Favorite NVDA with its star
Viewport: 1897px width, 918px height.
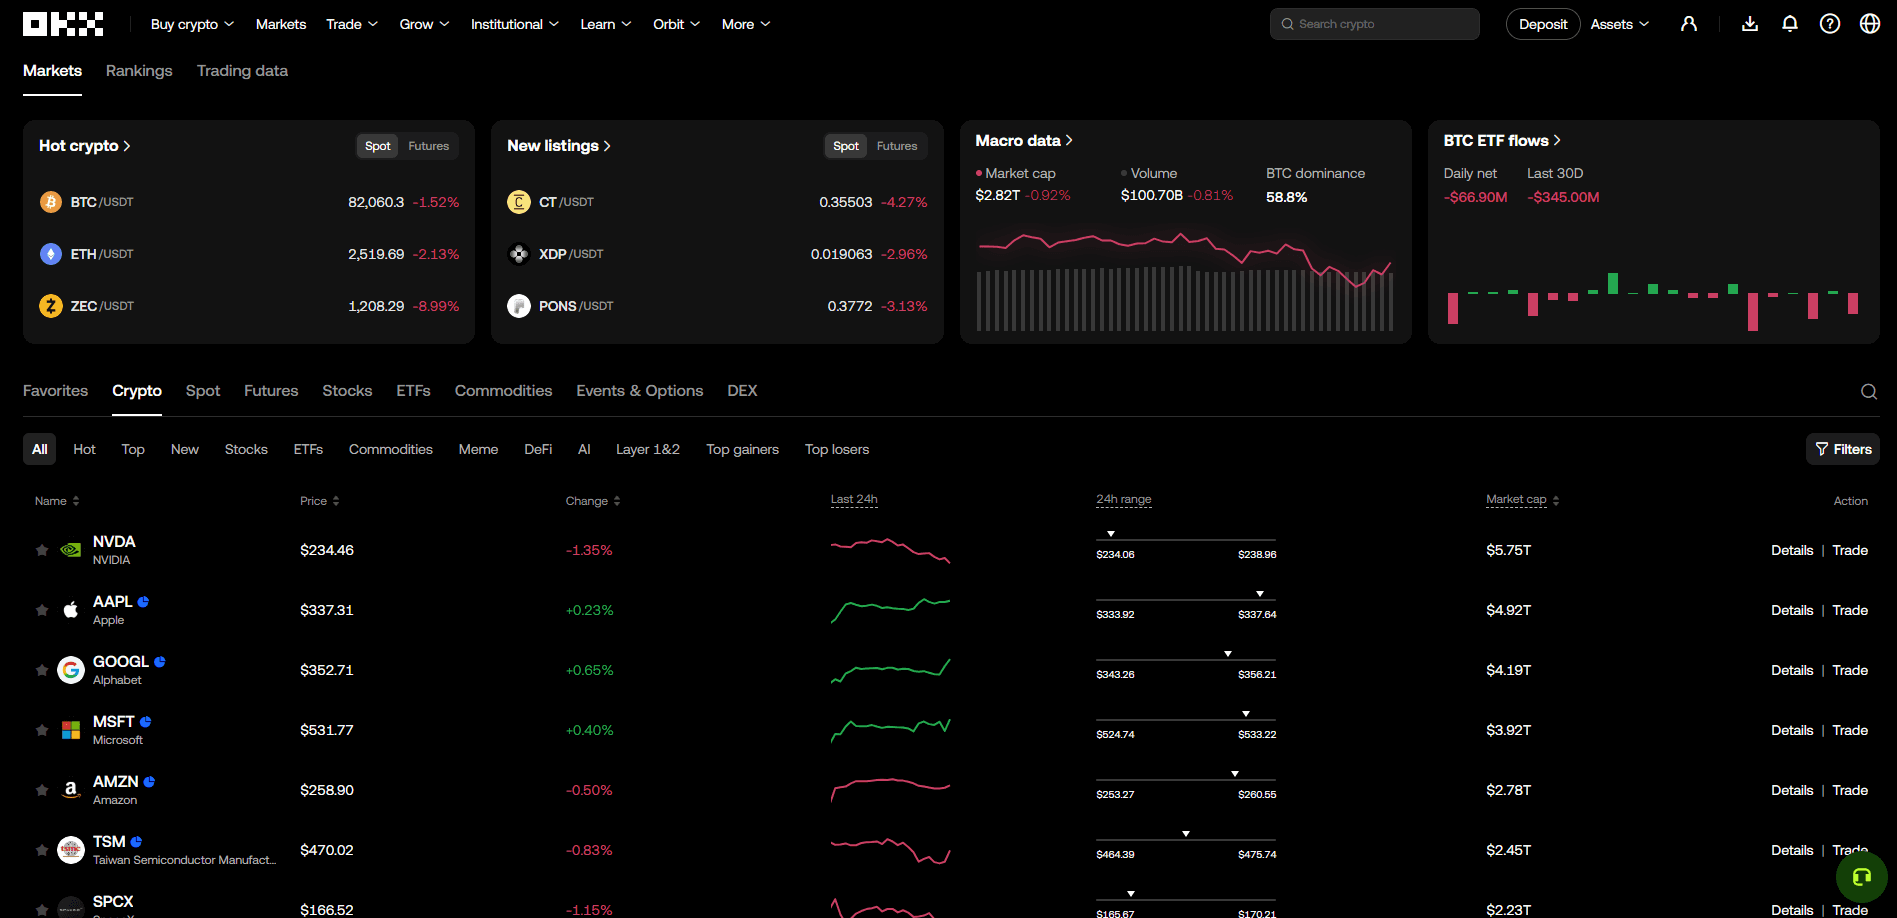[x=42, y=550]
